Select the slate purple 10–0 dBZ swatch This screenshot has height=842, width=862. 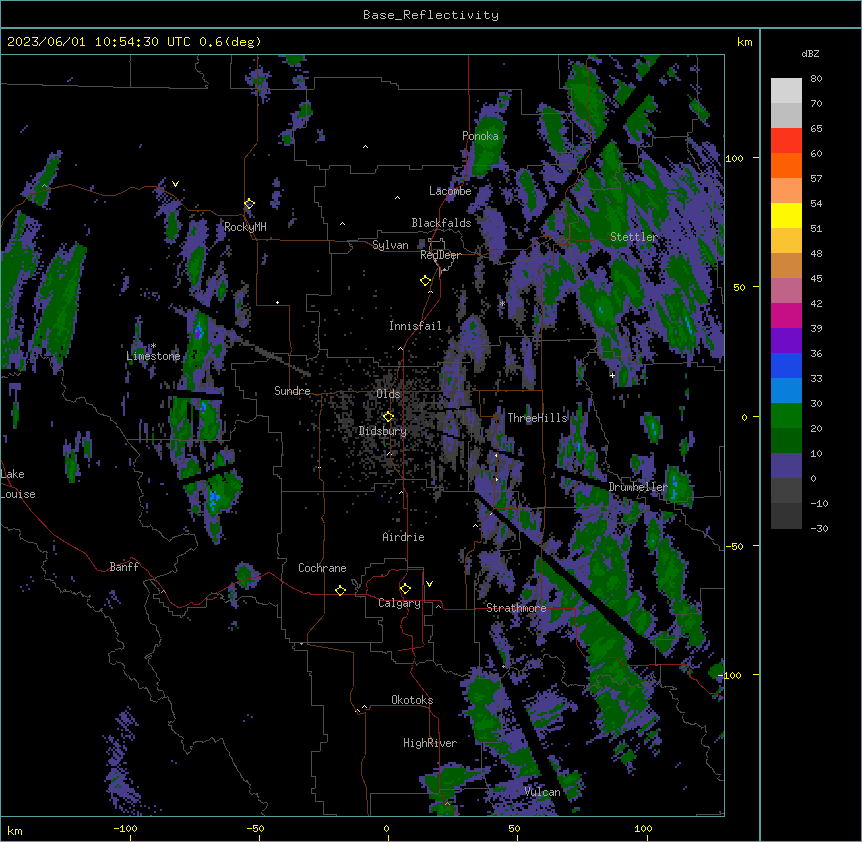[786, 466]
